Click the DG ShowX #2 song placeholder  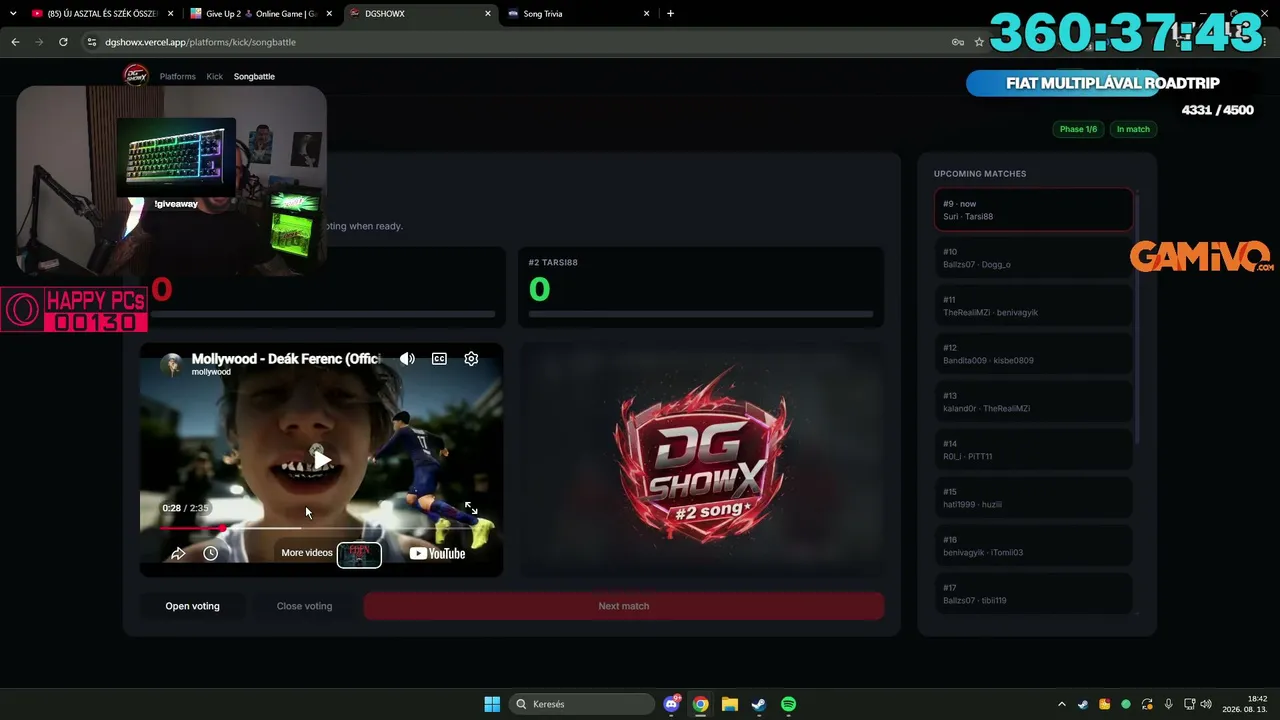[x=702, y=460]
